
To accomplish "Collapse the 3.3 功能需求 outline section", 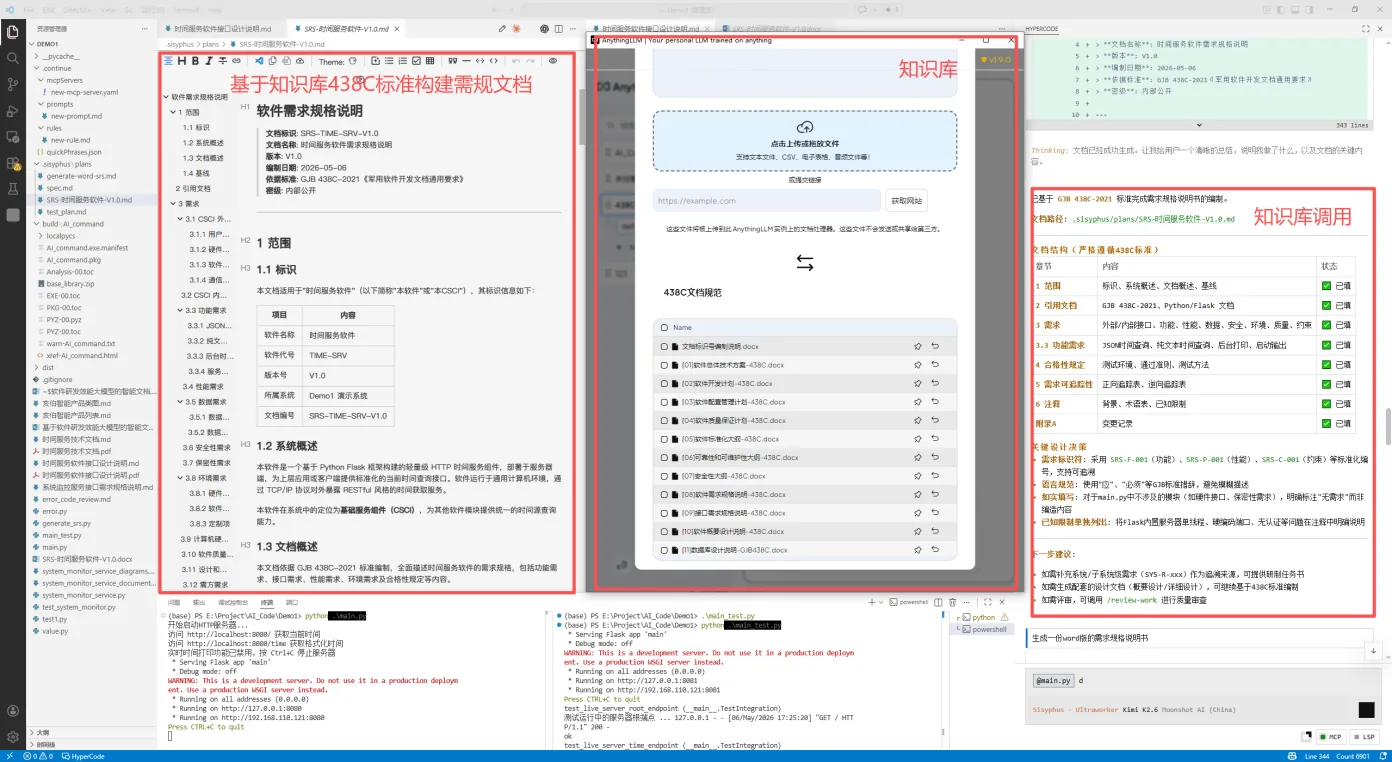I will (x=179, y=310).
